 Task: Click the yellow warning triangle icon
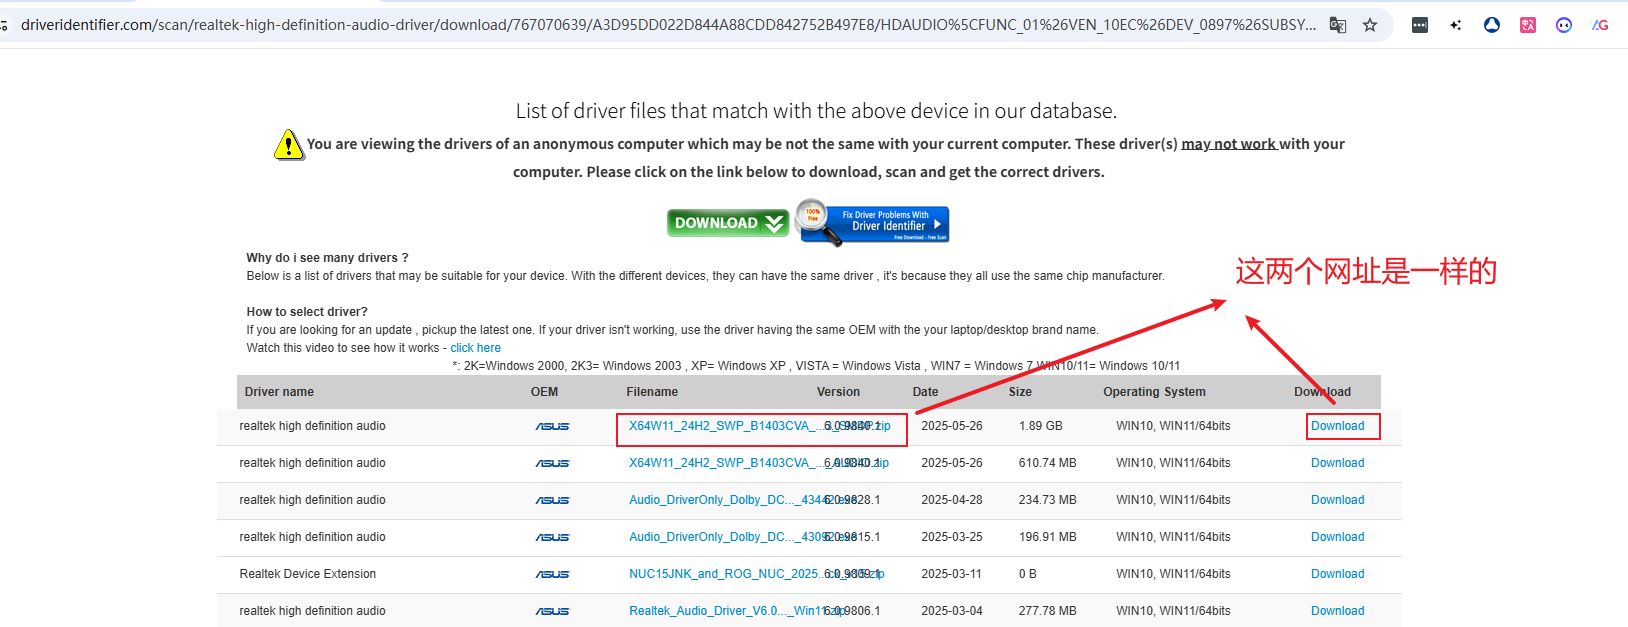point(288,145)
